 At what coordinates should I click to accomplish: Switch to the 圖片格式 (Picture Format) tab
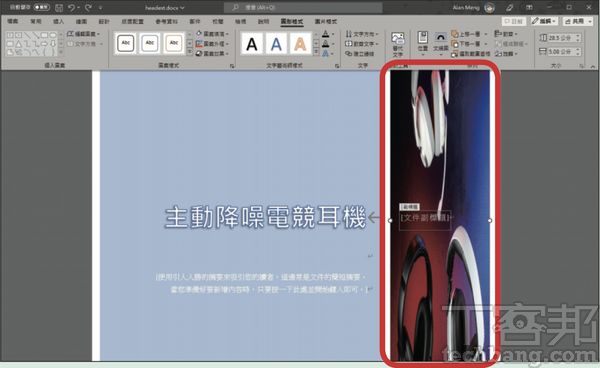[x=326, y=21]
